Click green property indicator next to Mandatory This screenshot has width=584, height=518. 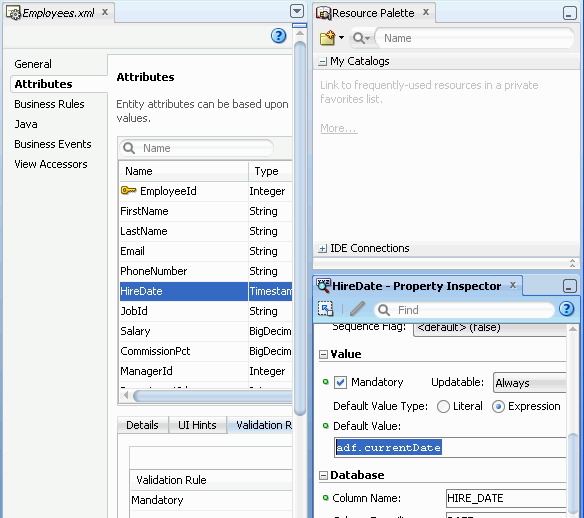[326, 382]
